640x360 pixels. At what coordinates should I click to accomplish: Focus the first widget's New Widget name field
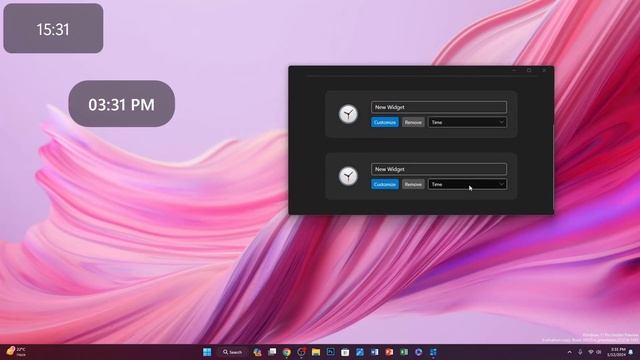(x=439, y=107)
